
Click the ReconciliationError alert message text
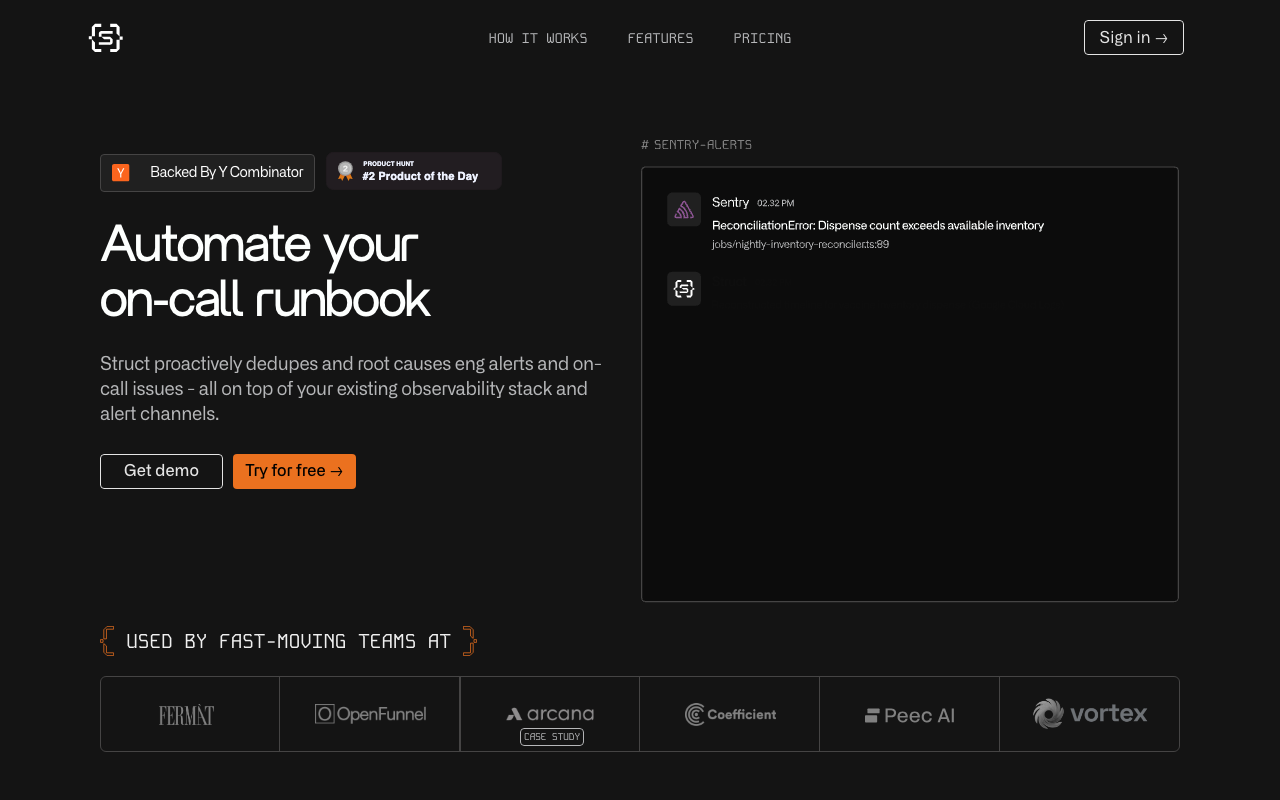tap(878, 225)
